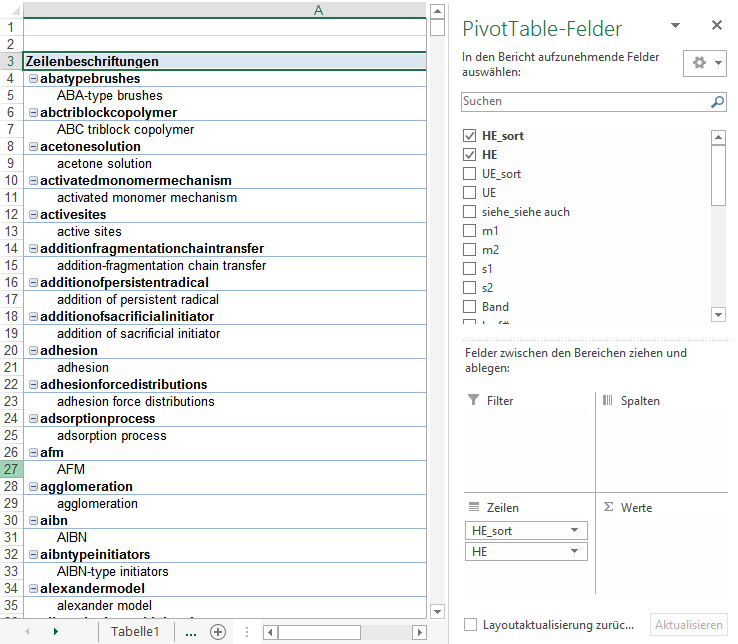Open the HE_sort dropdown in Zeilen area
Viewport: 738px width, 644px height.
tap(574, 531)
